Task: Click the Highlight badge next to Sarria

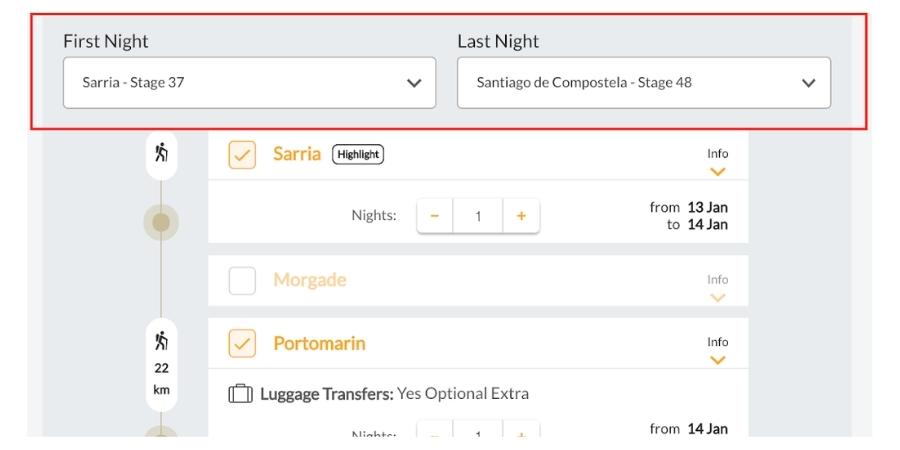Action: pos(358,154)
